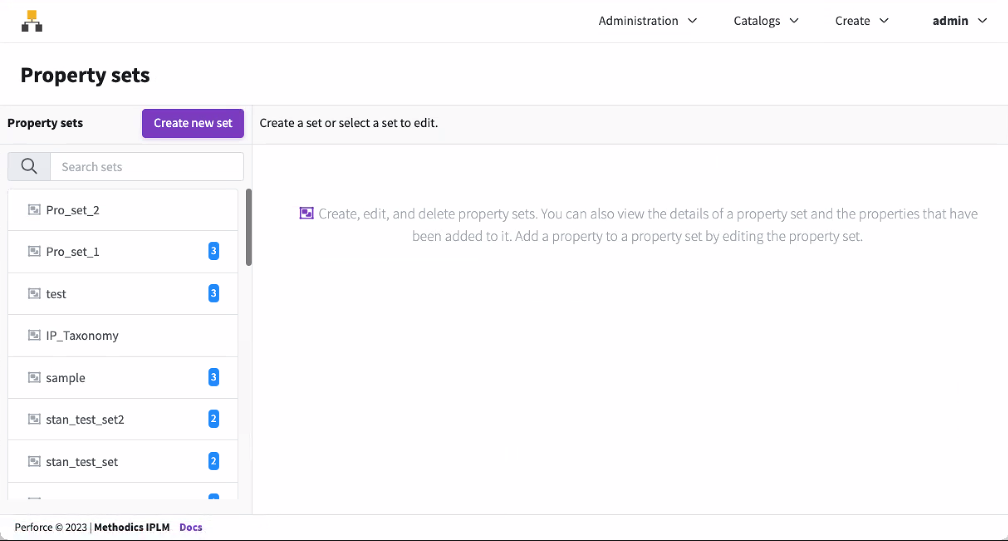Click the icon next to IP_Taxonomy
The width and height of the screenshot is (1008, 541).
pos(34,336)
